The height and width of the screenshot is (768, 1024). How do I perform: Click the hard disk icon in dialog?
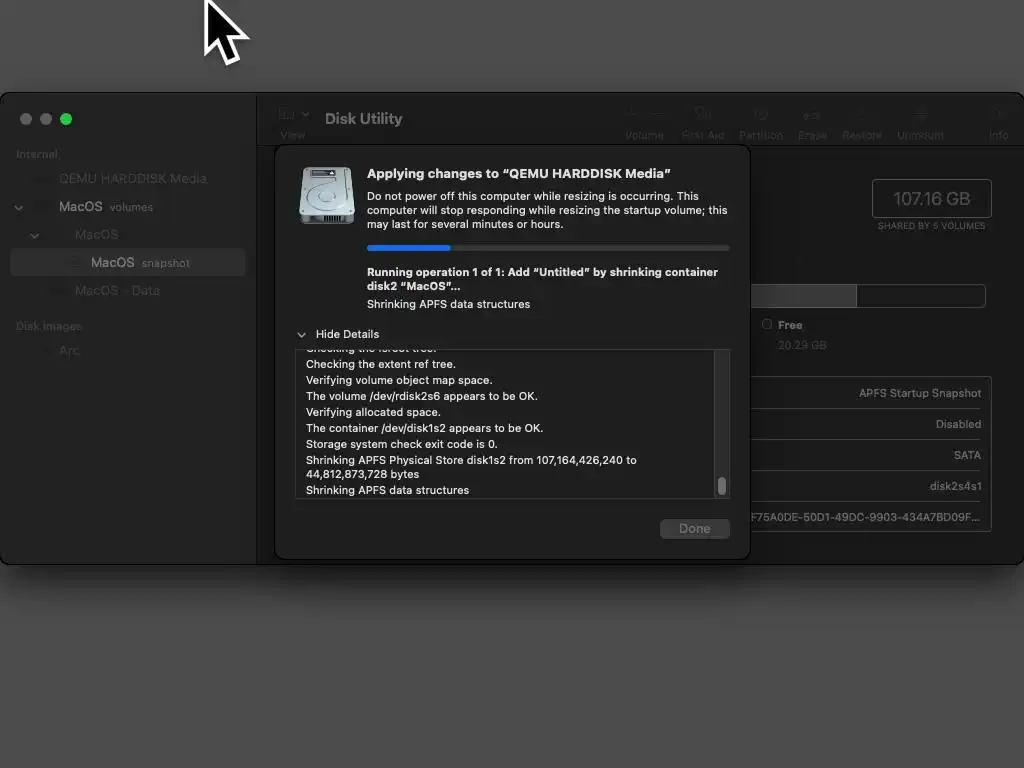327,195
